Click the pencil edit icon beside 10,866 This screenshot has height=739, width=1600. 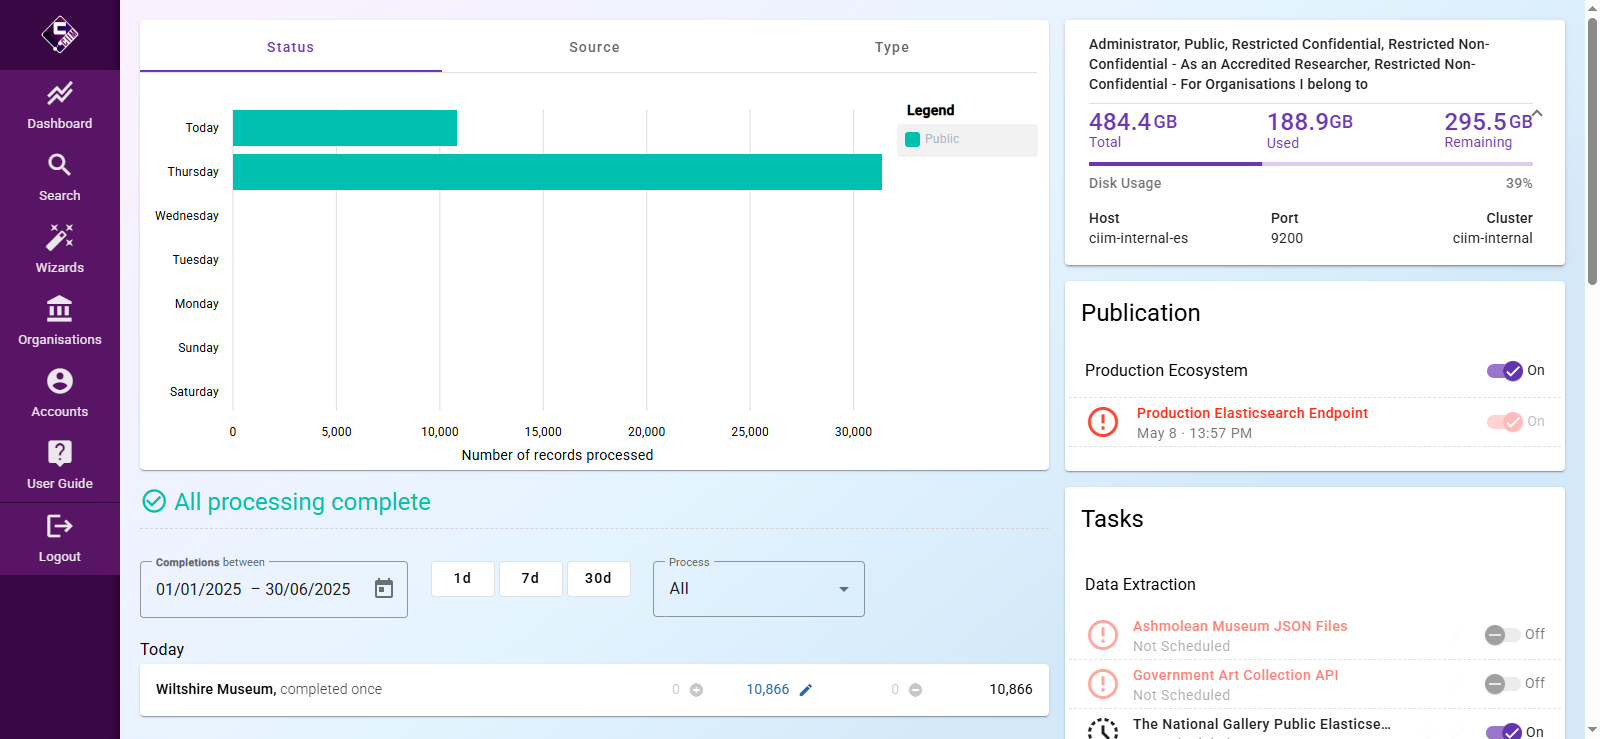(806, 690)
